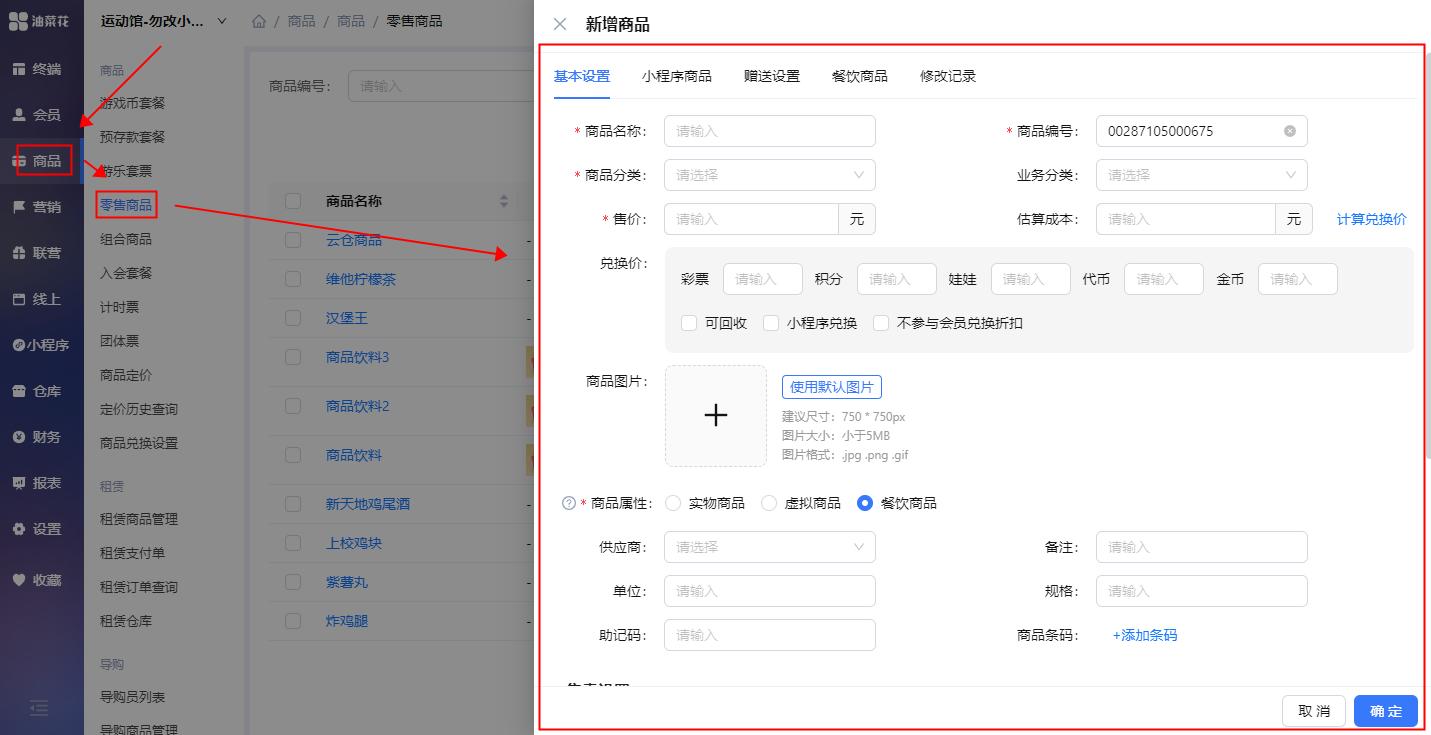This screenshot has width=1431, height=735.
Task: Focus the 商品名称 input field
Action: (770, 131)
